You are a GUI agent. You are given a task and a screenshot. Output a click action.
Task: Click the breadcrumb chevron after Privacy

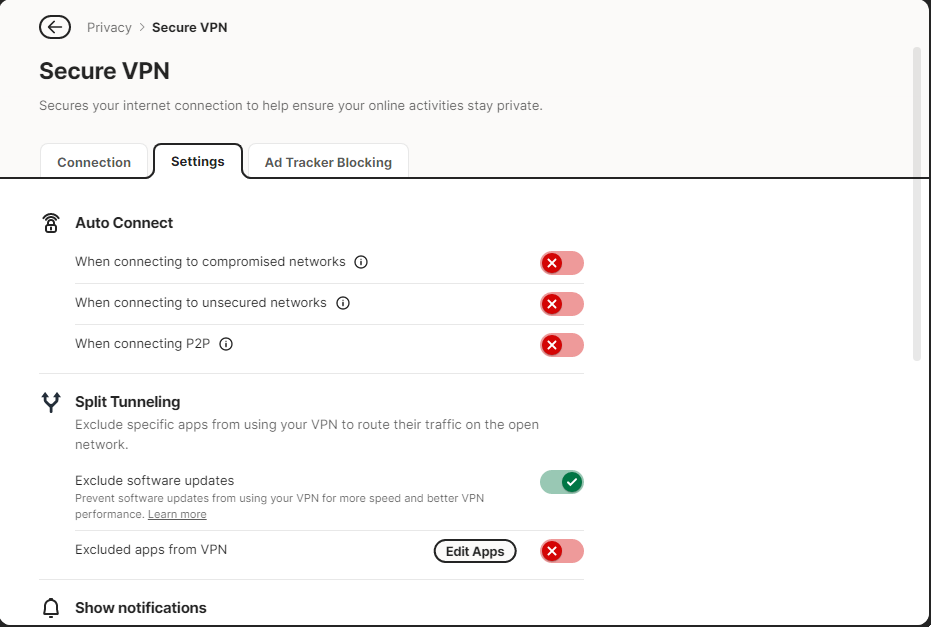coord(142,27)
